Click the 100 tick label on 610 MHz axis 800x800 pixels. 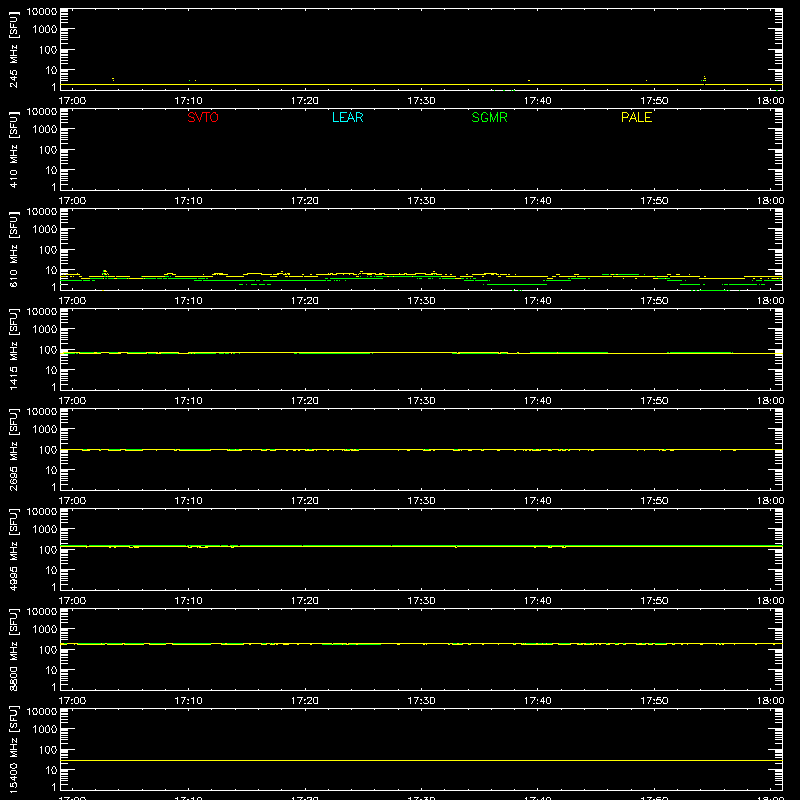[48, 250]
